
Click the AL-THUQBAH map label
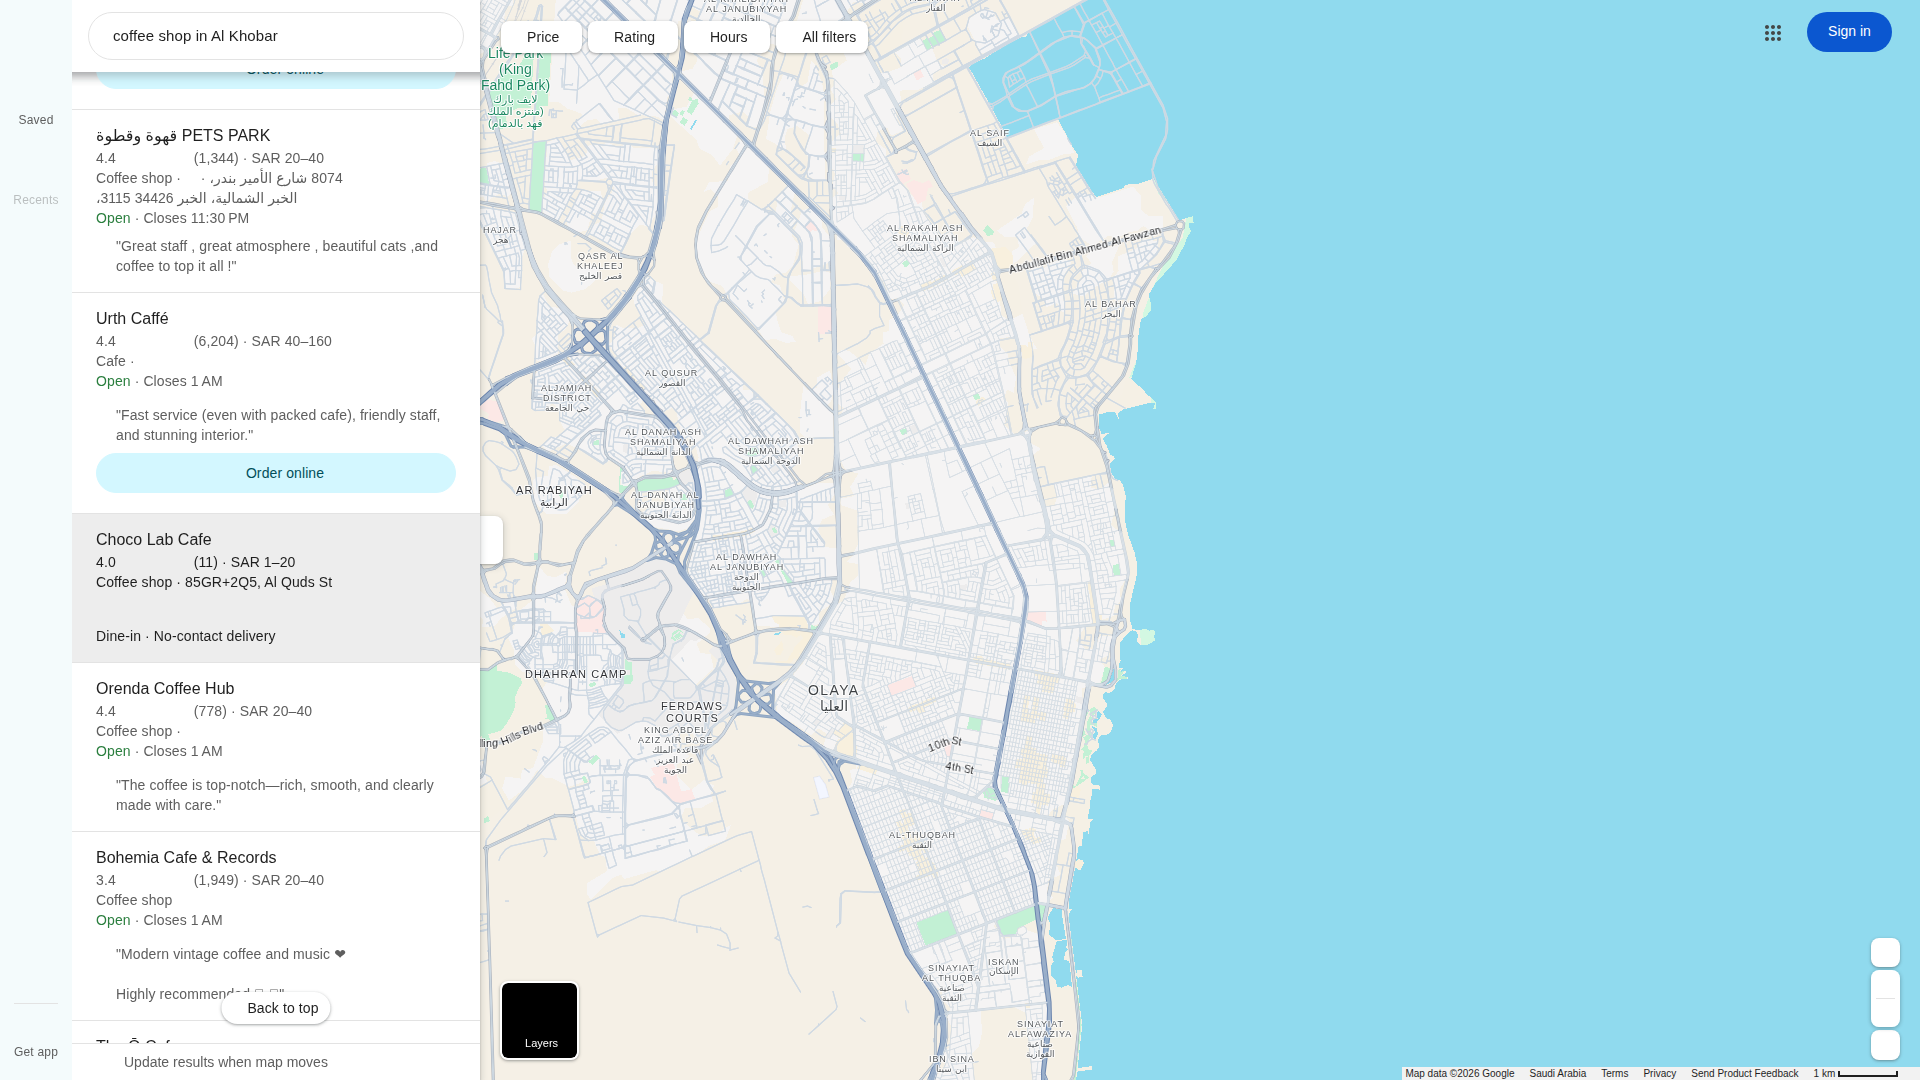(x=922, y=839)
